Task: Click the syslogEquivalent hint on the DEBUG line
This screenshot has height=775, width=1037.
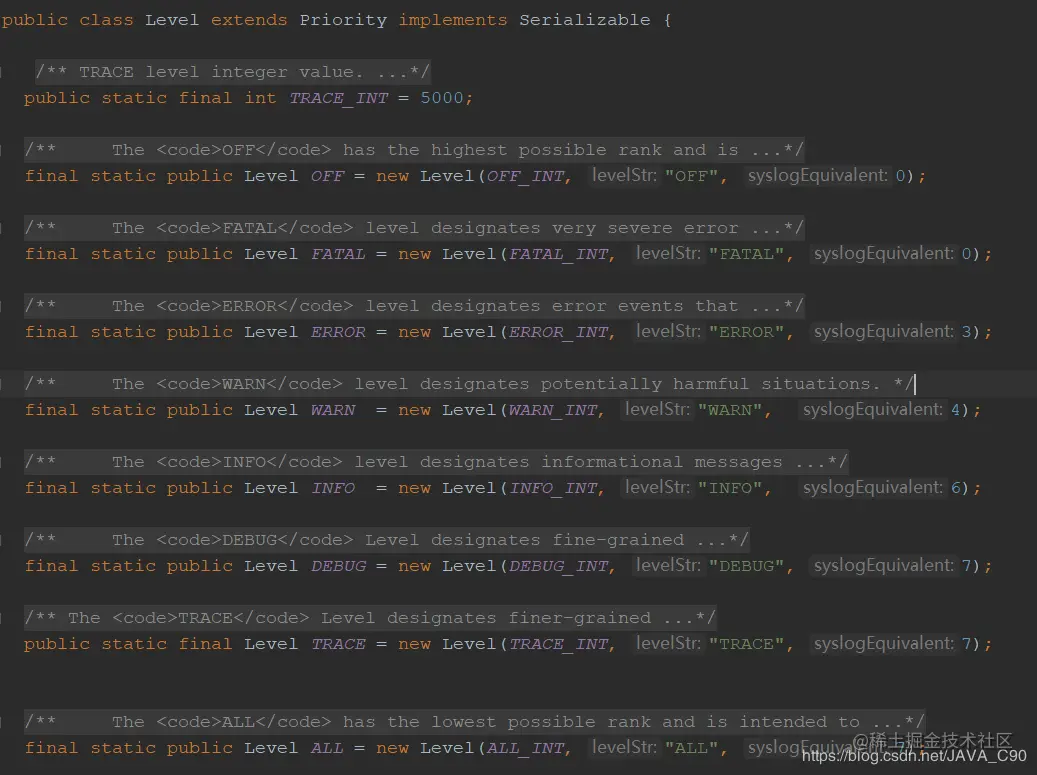Action: 884,565
